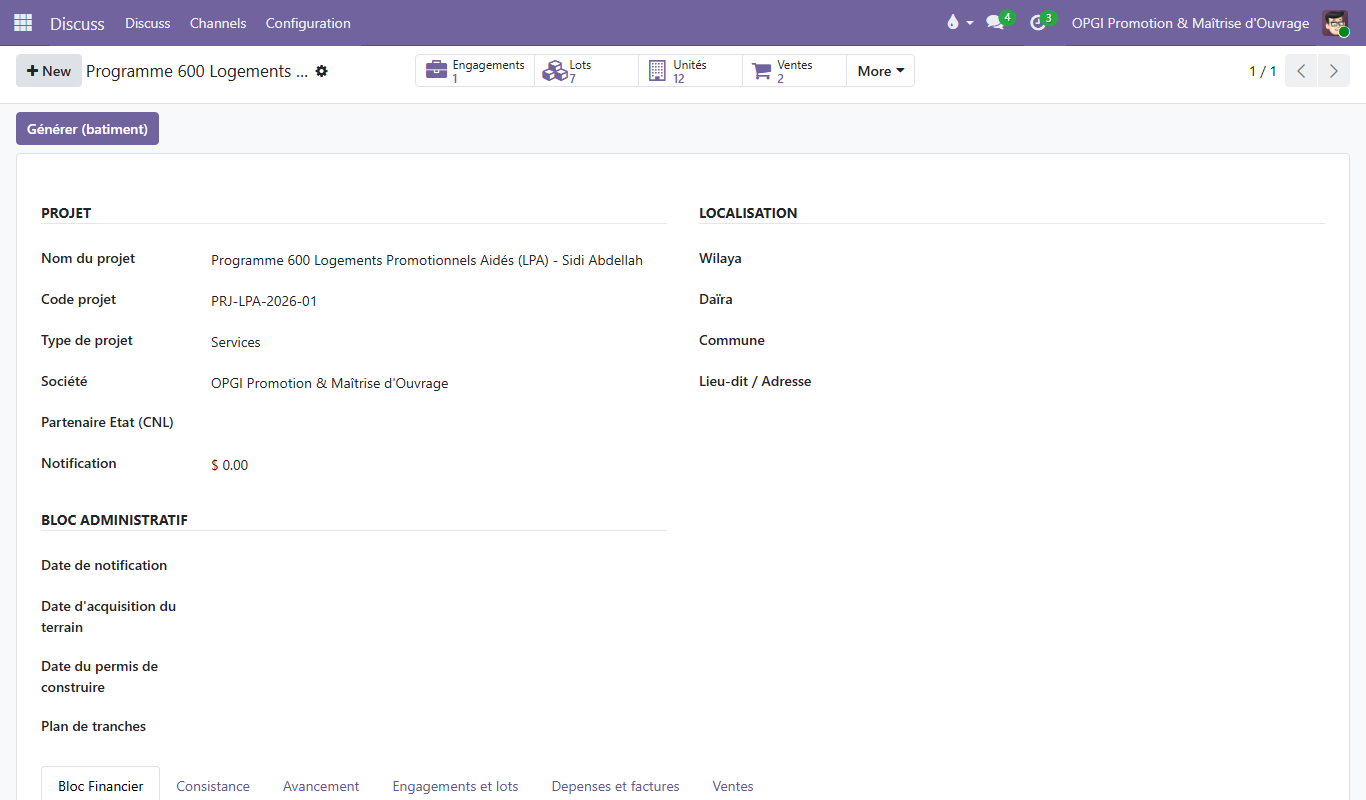Edit the Code projet field PRJ-LPA-2026-01
This screenshot has height=800, width=1366.
pos(438,301)
